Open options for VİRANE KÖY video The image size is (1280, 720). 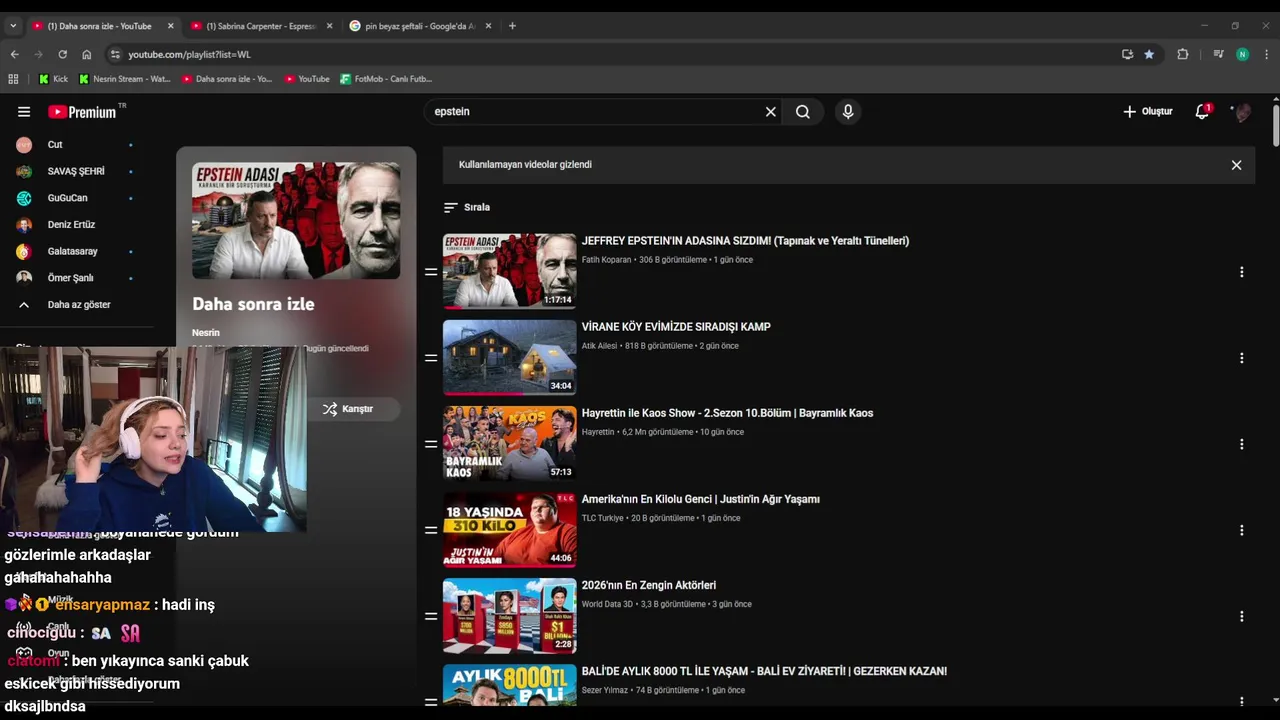click(x=1241, y=358)
